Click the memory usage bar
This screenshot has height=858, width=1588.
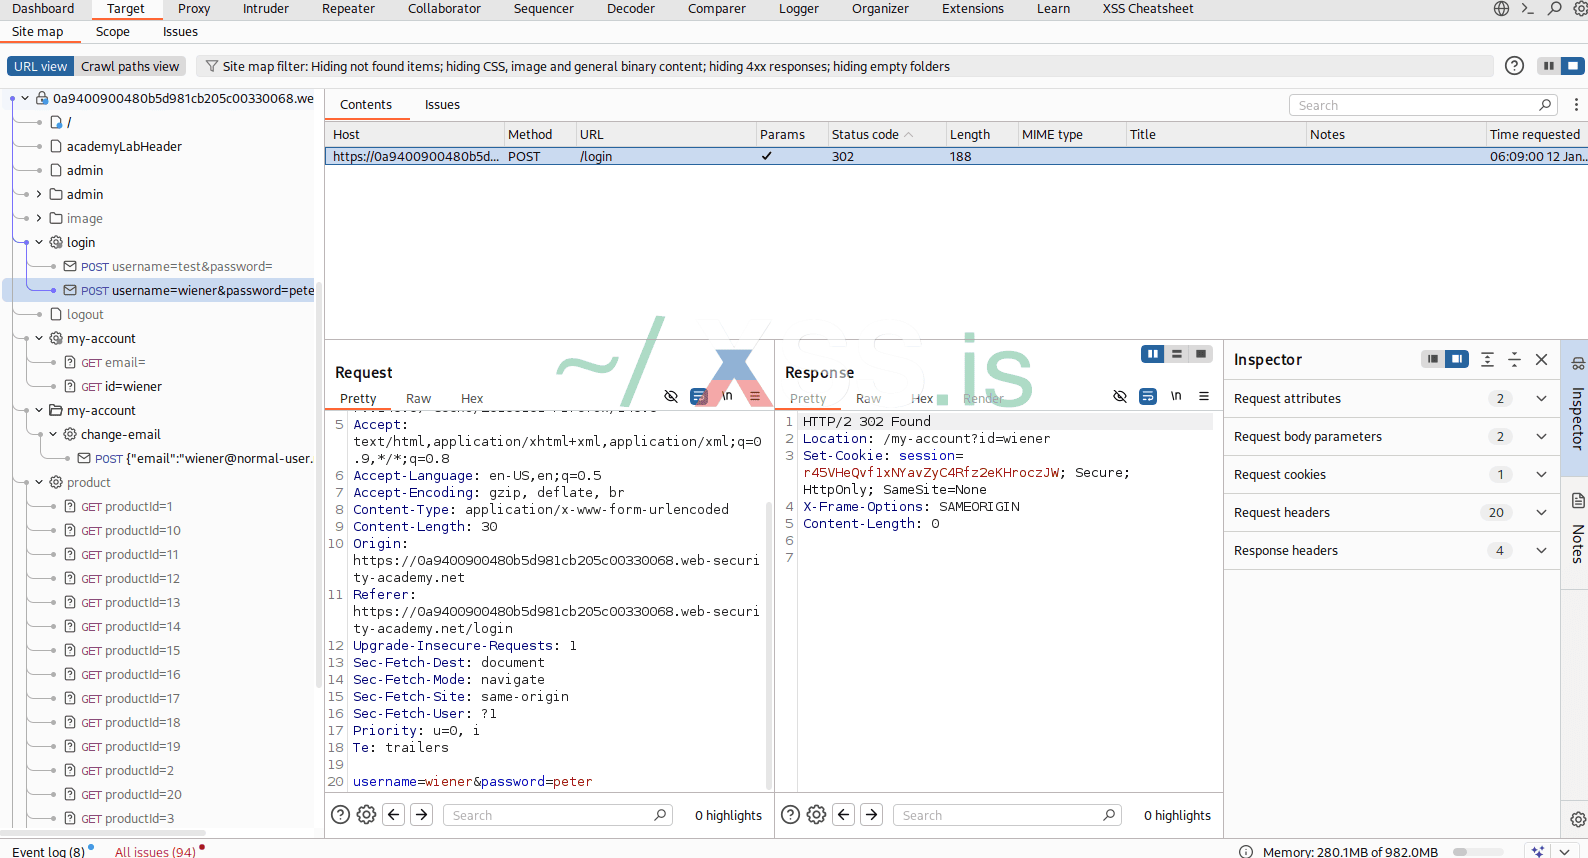pyautogui.click(x=1477, y=852)
